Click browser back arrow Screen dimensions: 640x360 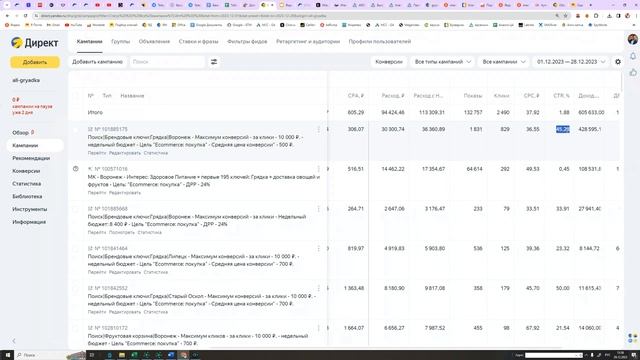pyautogui.click(x=7, y=16)
